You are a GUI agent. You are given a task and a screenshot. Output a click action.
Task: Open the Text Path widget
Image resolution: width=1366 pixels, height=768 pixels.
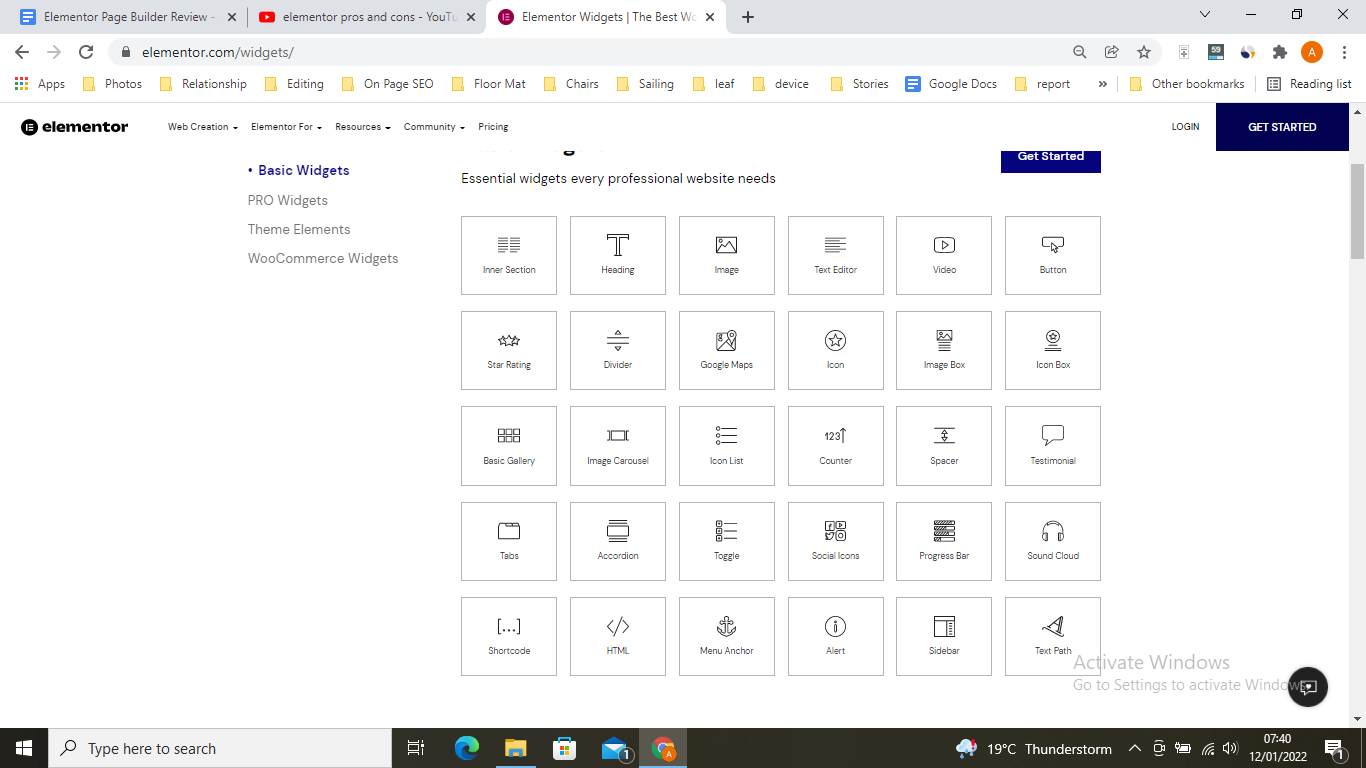[x=1053, y=636]
